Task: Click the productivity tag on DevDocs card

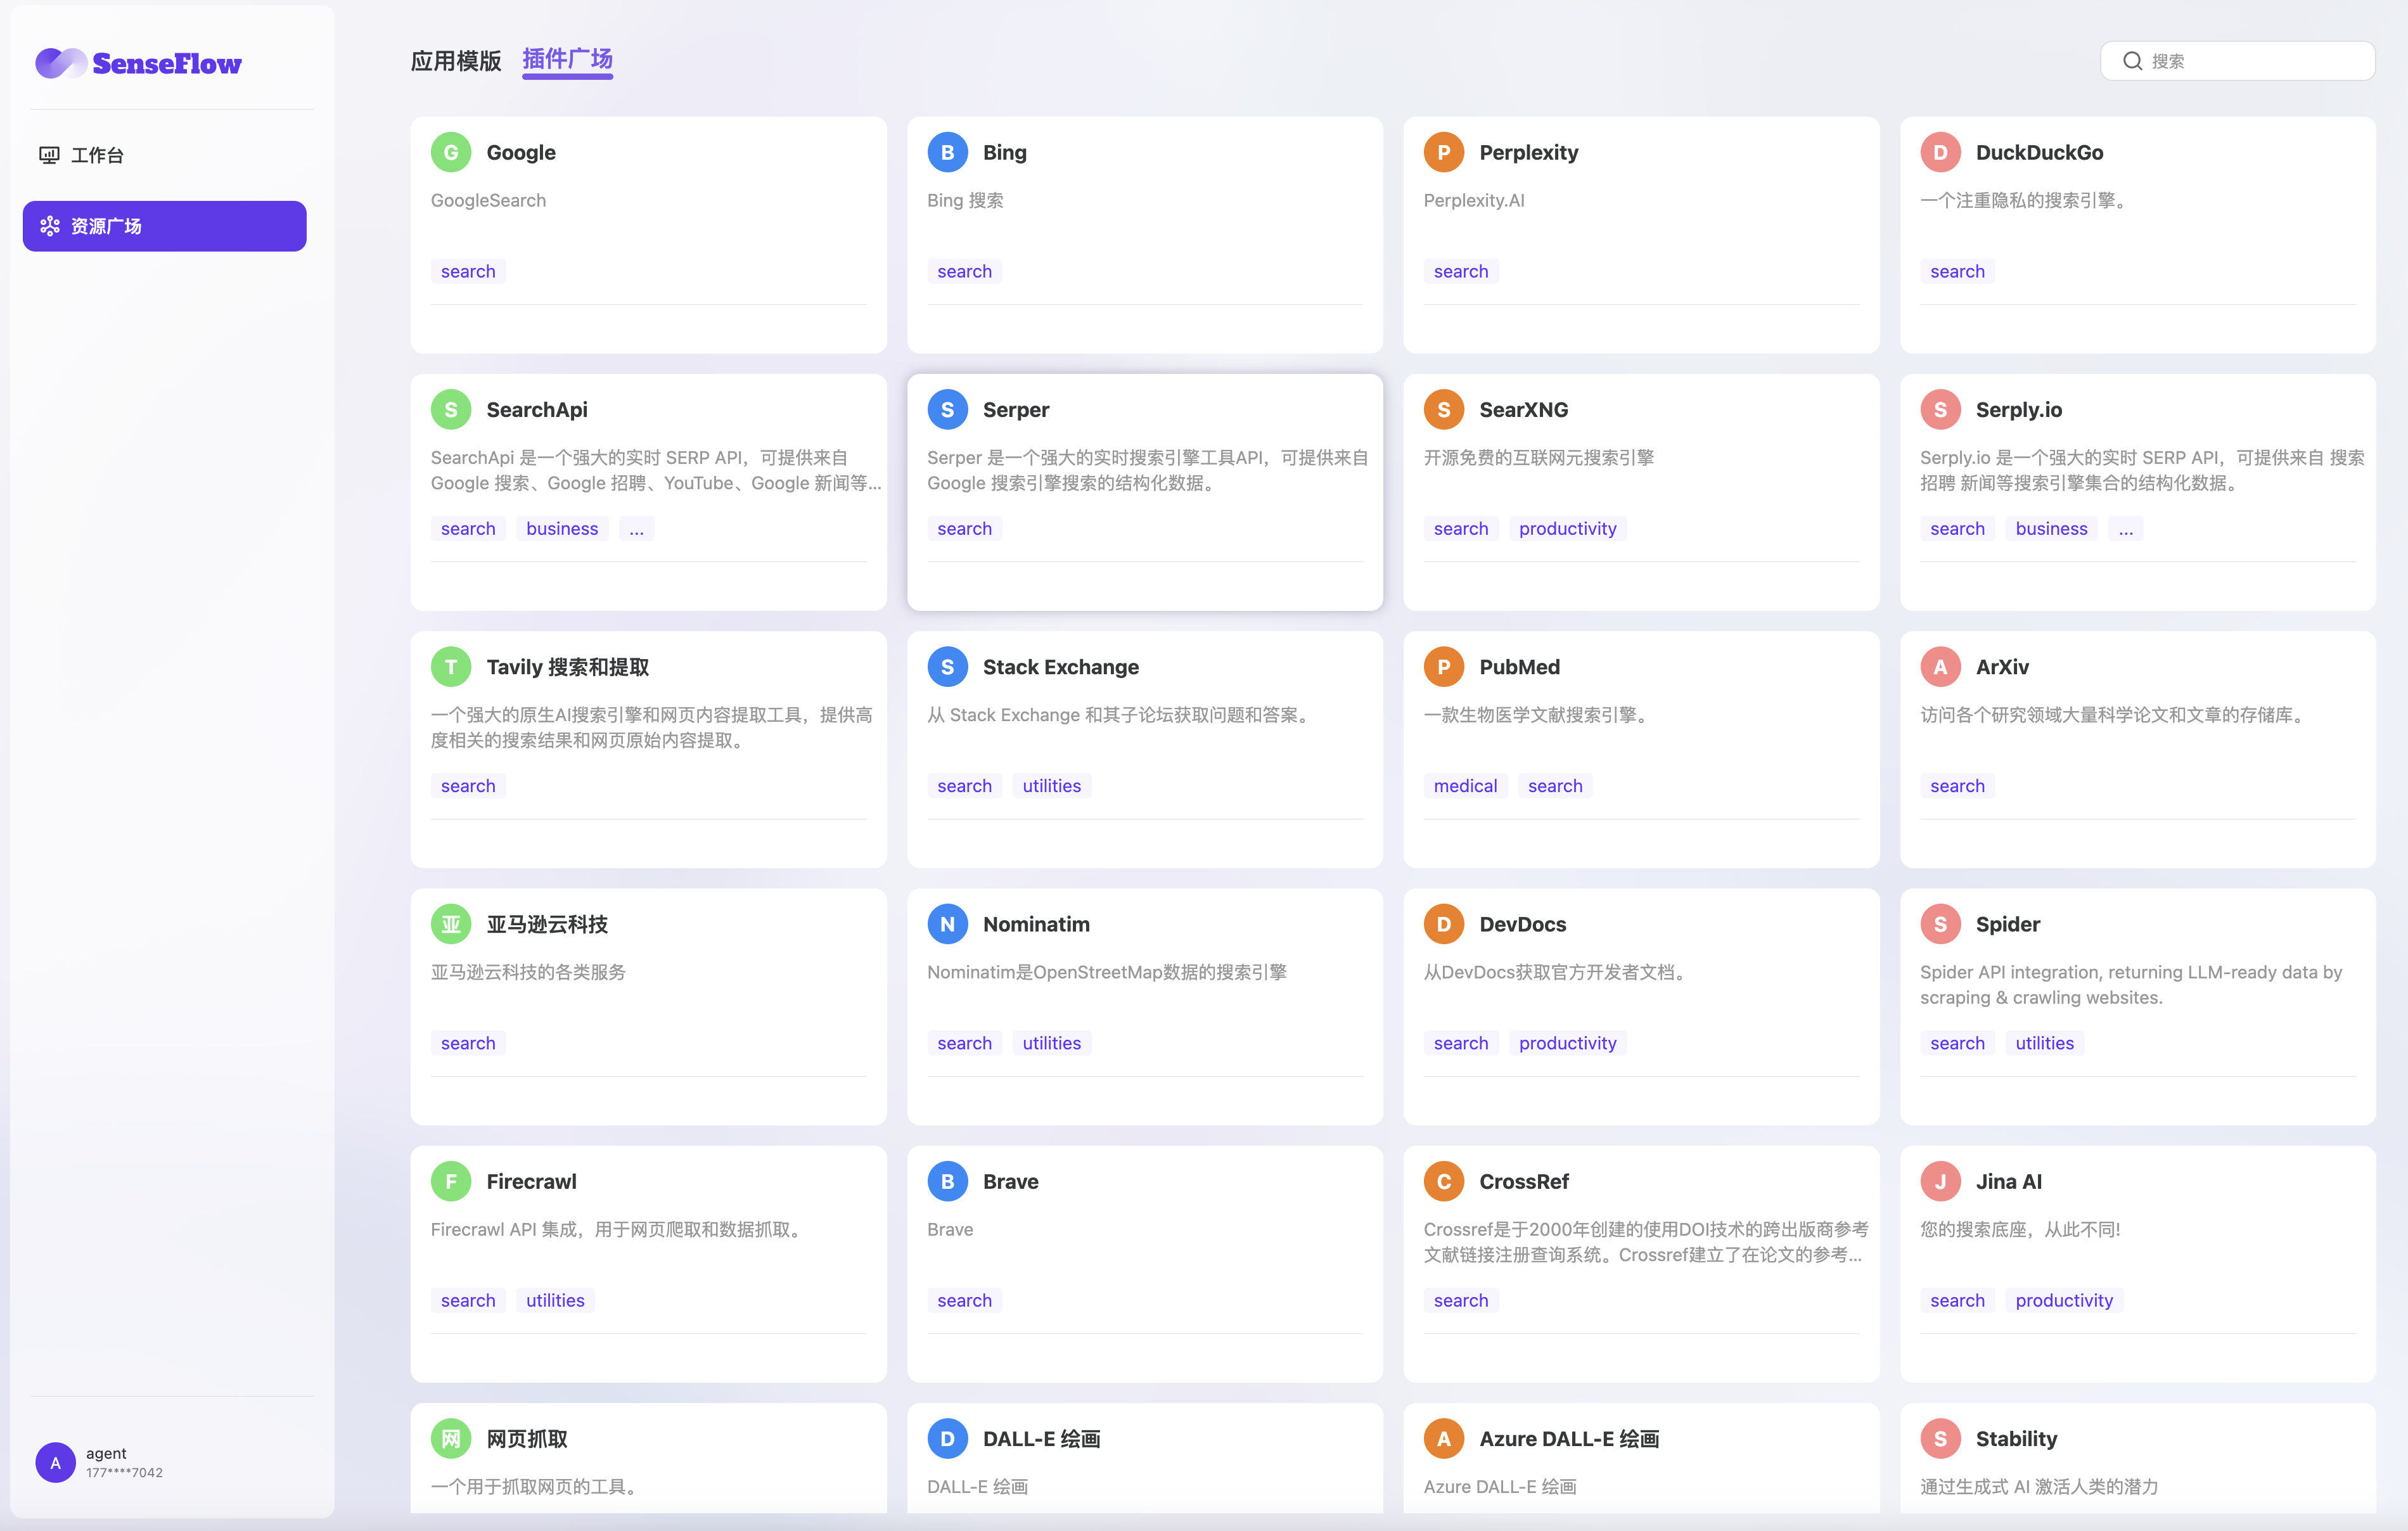Action: pyautogui.click(x=1567, y=1043)
